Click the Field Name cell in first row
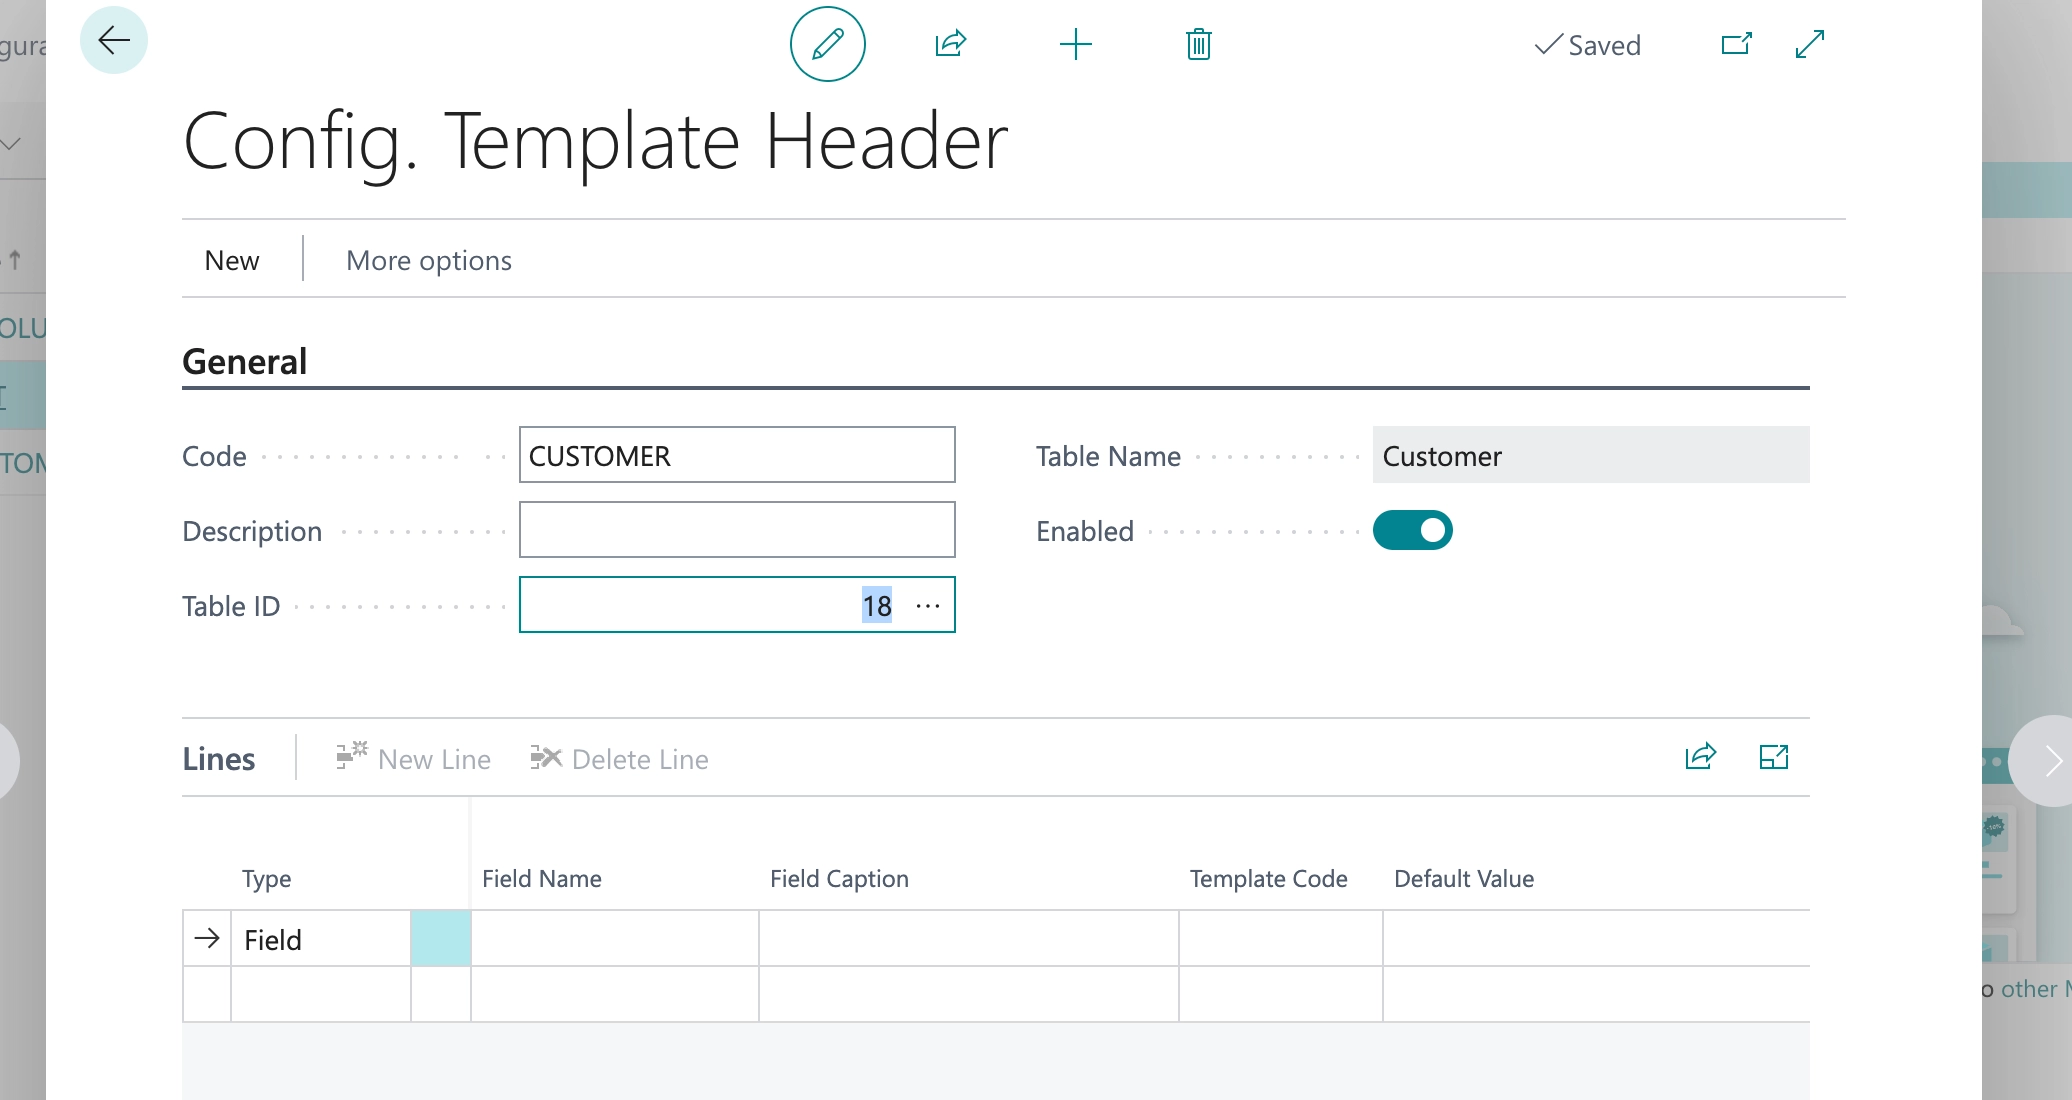 pyautogui.click(x=614, y=939)
